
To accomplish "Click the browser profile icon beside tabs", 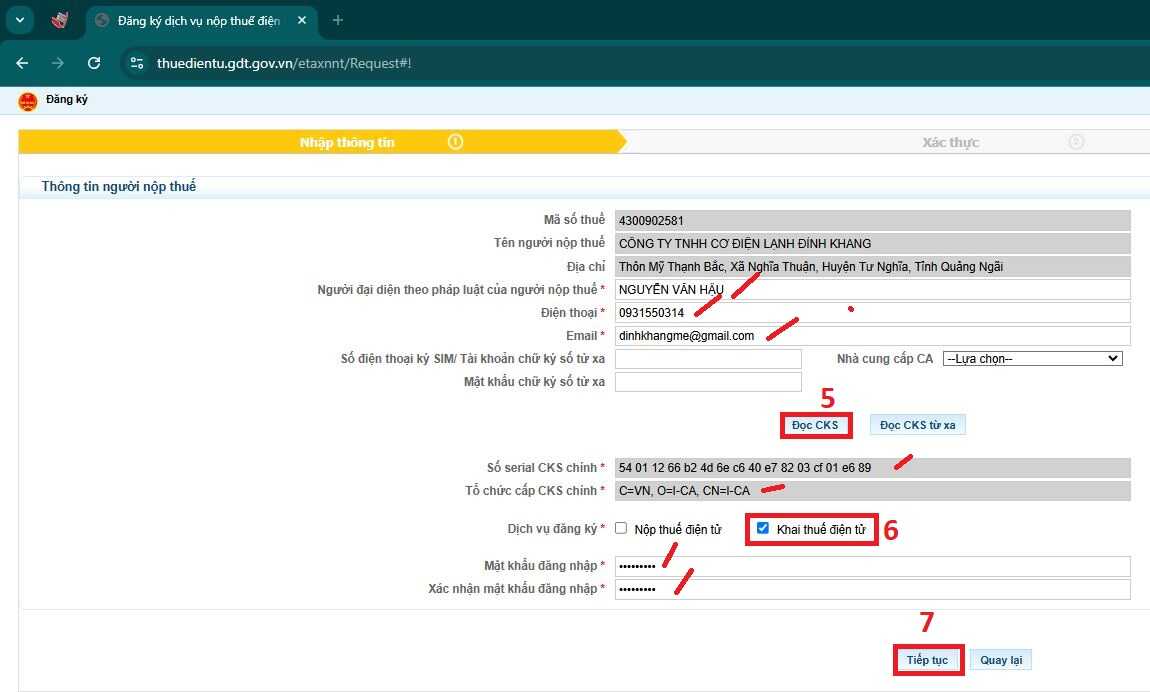I will coord(60,20).
